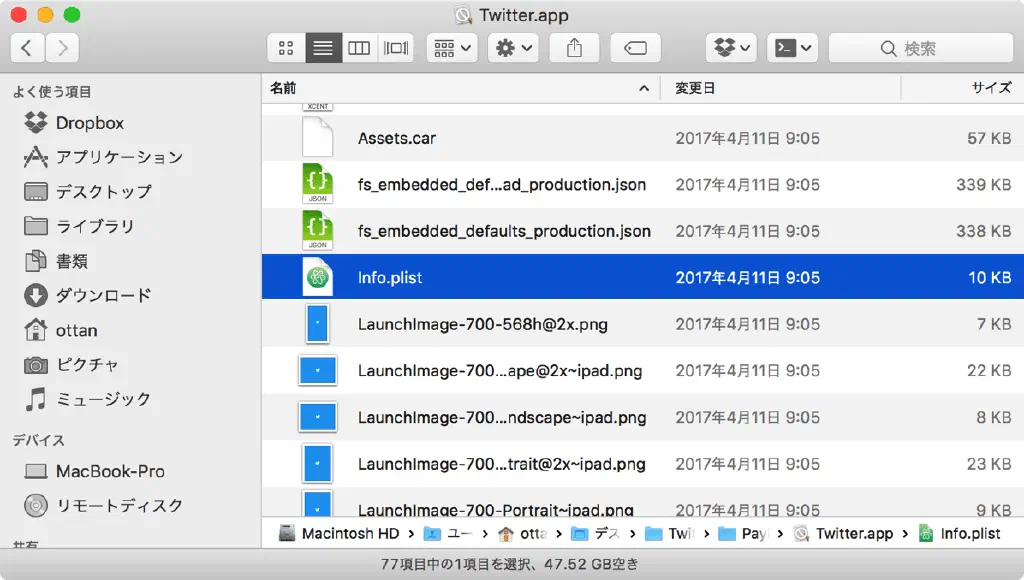Viewport: 1024px width, 580px height.
Task: Select MacBook-Pro under devices
Action: coord(110,471)
